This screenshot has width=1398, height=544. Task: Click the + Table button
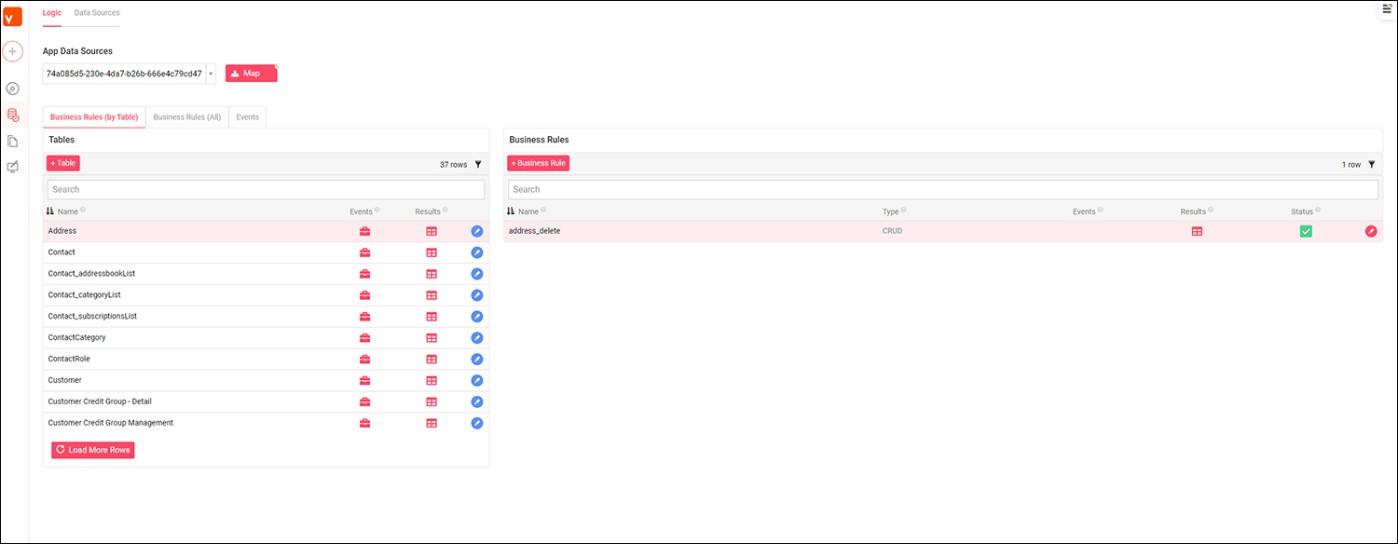pos(63,163)
